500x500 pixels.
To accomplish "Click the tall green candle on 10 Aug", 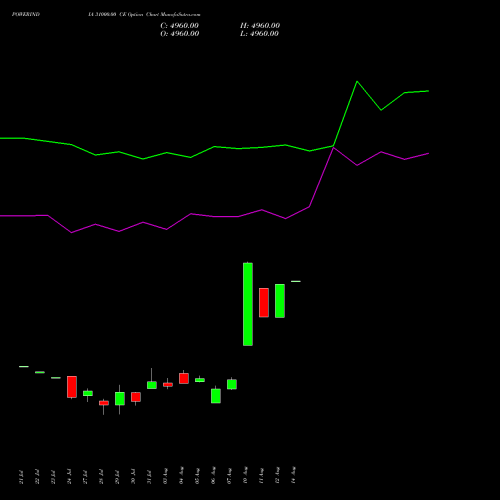I will [248, 304].
